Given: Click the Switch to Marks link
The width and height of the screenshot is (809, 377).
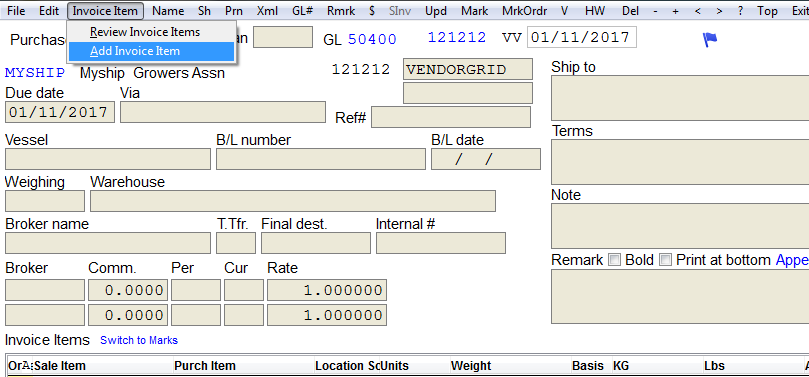Looking at the screenshot, I should click(x=139, y=340).
